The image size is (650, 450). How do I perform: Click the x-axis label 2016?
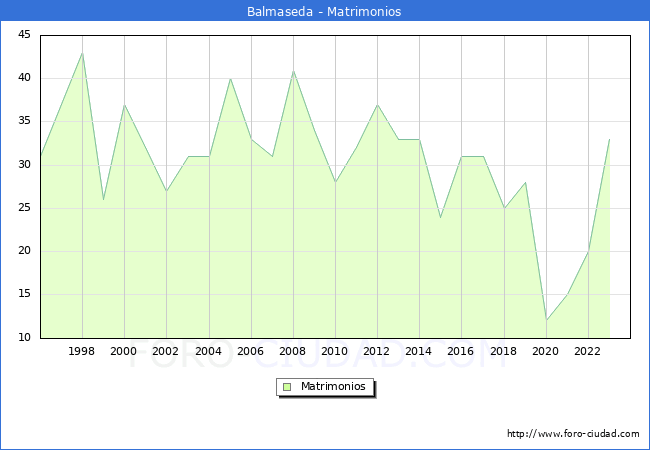click(x=461, y=351)
